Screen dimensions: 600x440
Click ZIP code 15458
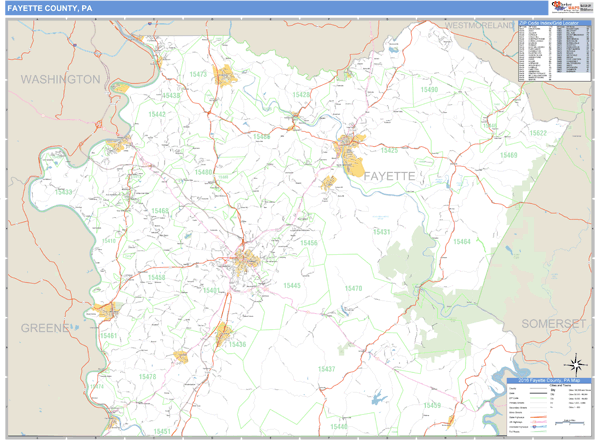[x=157, y=277]
